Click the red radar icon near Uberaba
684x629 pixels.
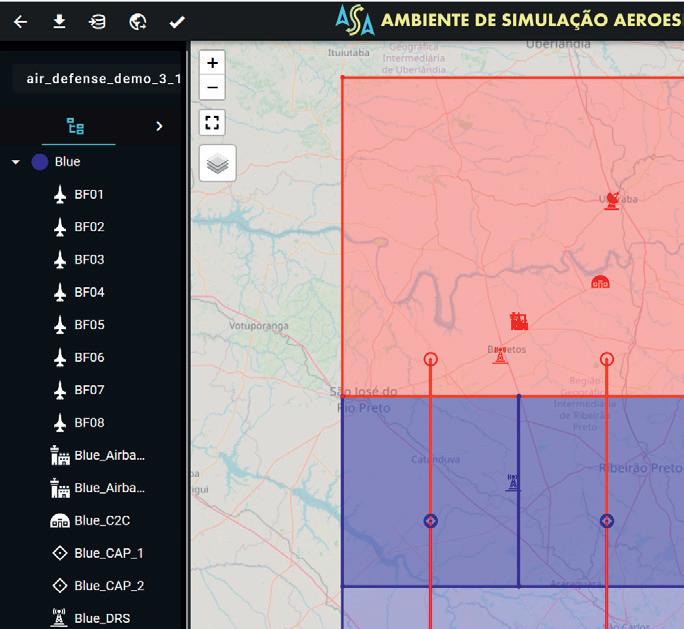pos(612,201)
